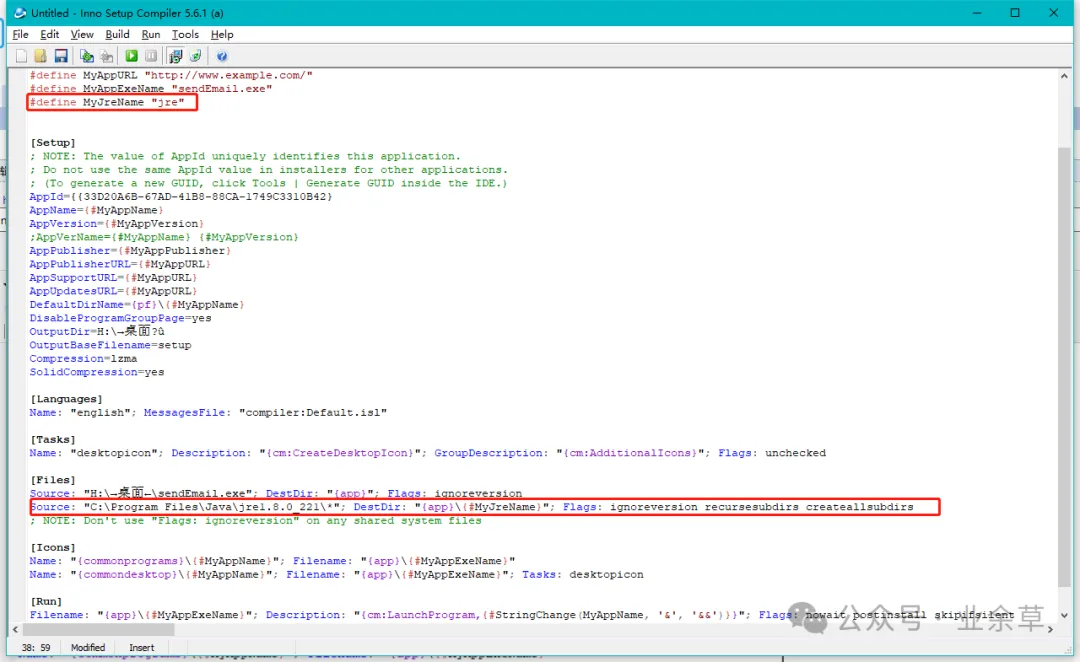
Task: Click the '[Run]' section header
Action: tap(45, 601)
